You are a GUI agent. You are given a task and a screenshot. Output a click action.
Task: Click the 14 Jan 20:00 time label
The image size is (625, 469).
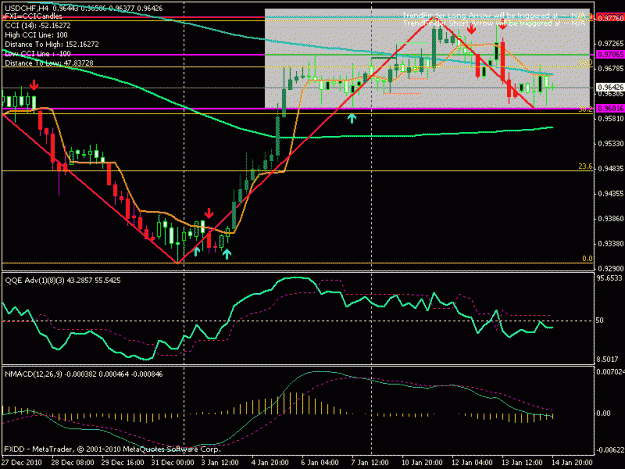[x=572, y=463]
